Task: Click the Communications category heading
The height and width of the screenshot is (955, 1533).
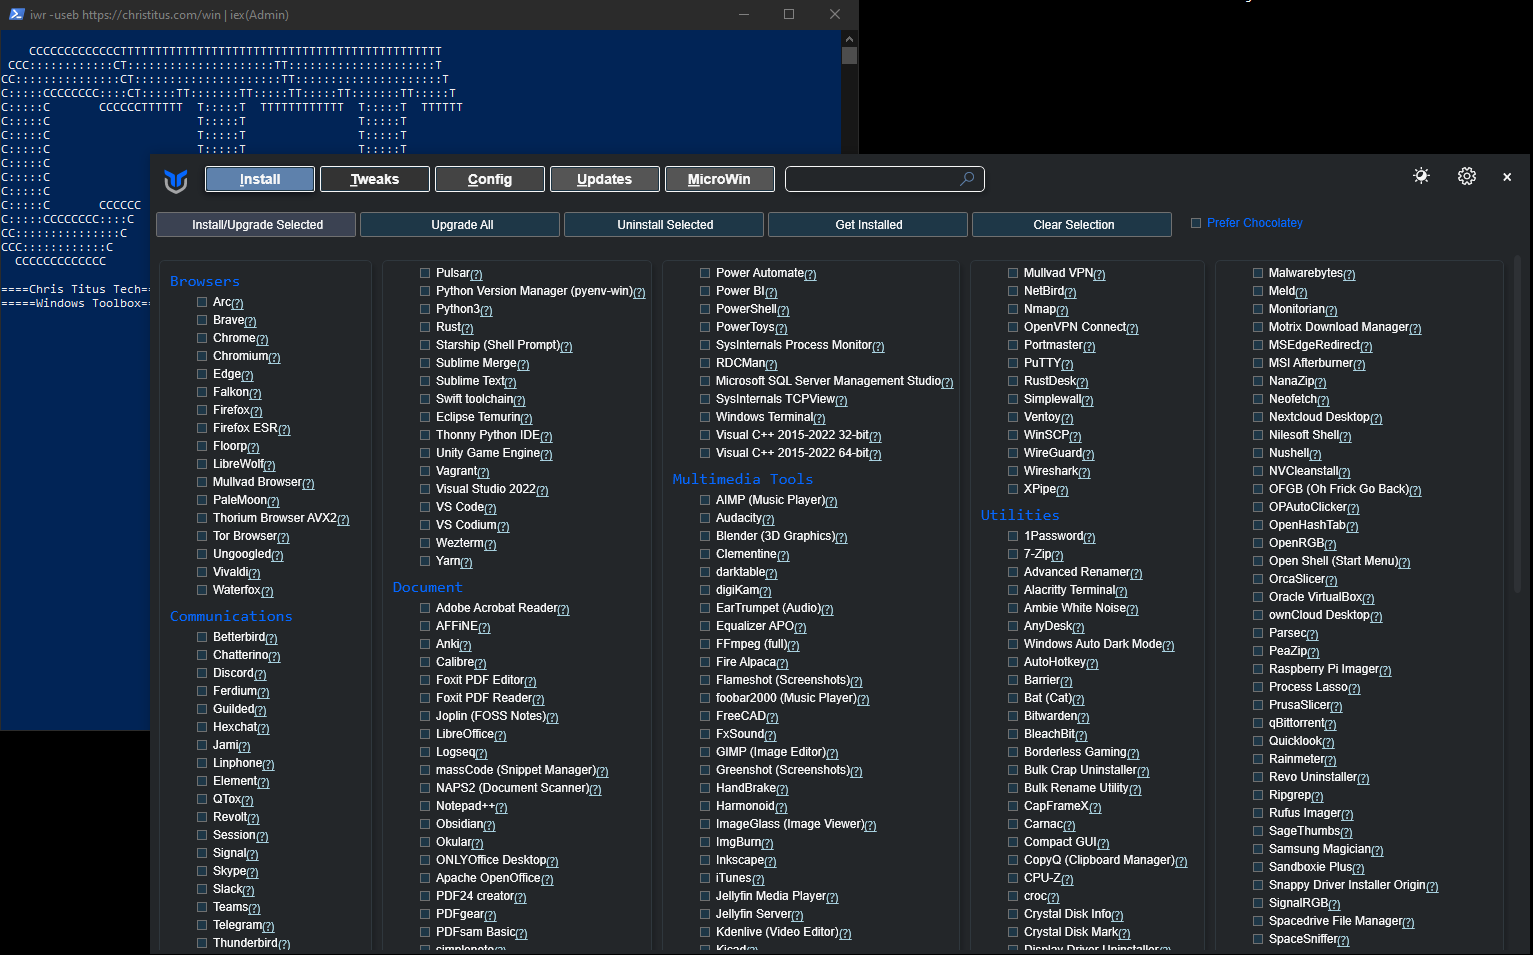Action: pos(231,616)
